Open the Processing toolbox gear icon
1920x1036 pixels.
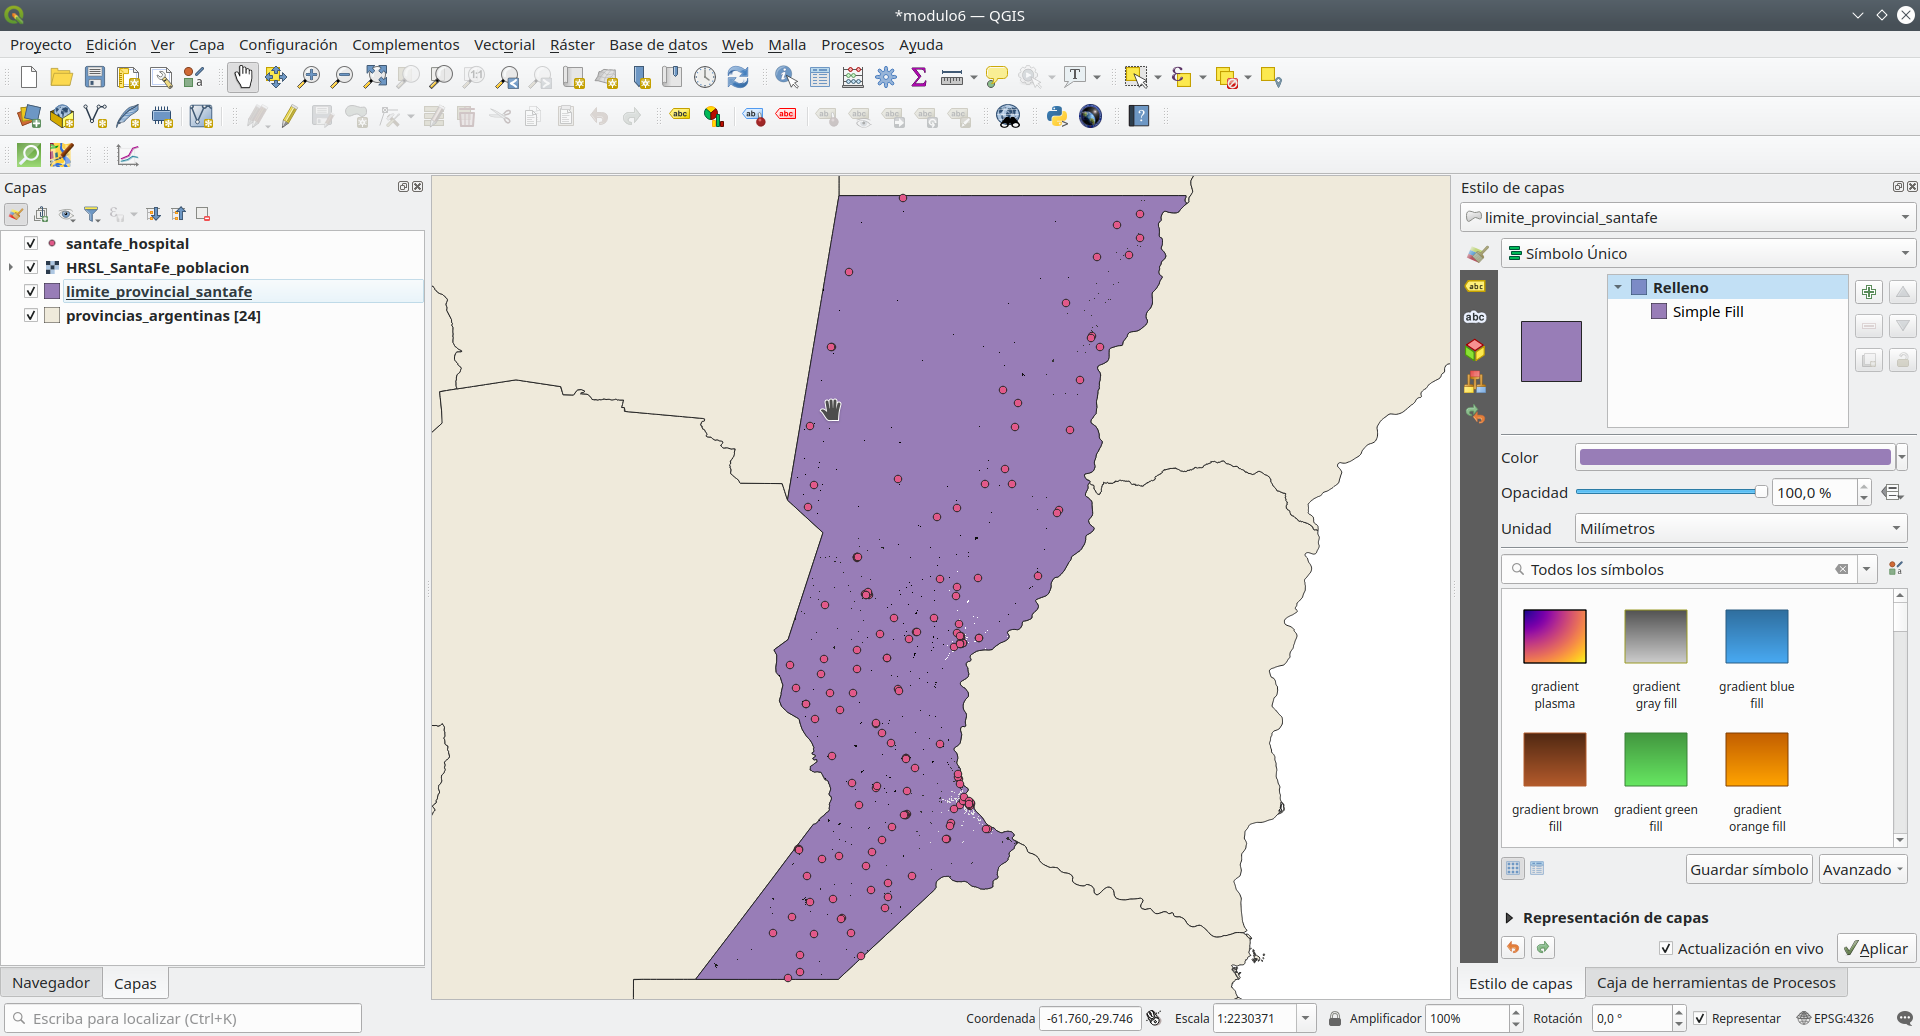[x=886, y=77]
